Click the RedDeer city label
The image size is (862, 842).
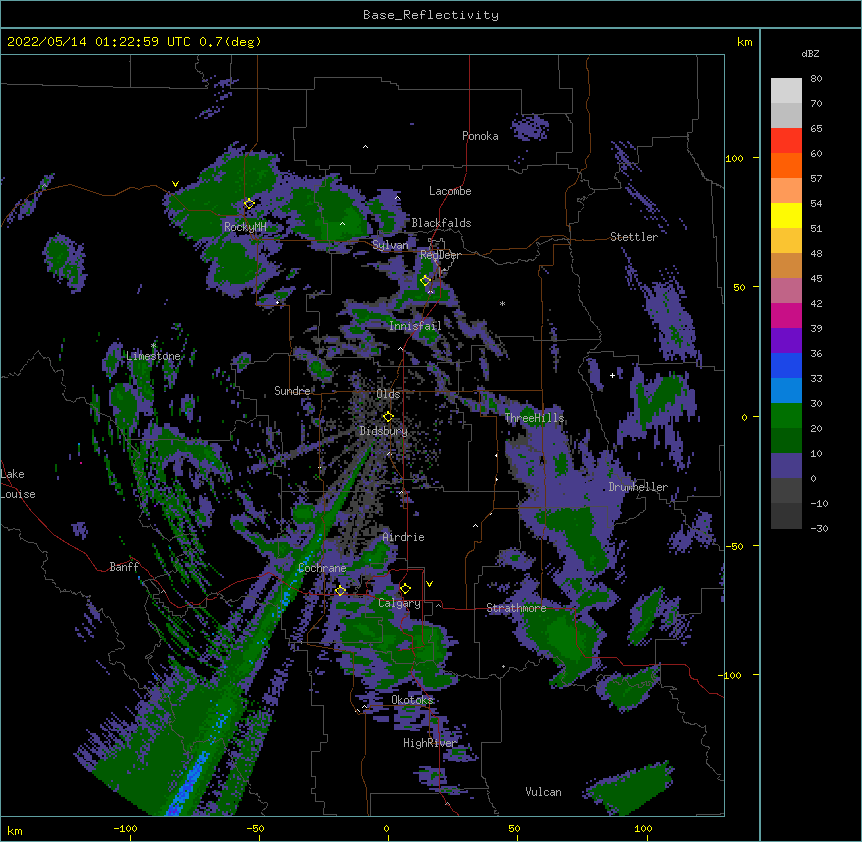(x=440, y=254)
